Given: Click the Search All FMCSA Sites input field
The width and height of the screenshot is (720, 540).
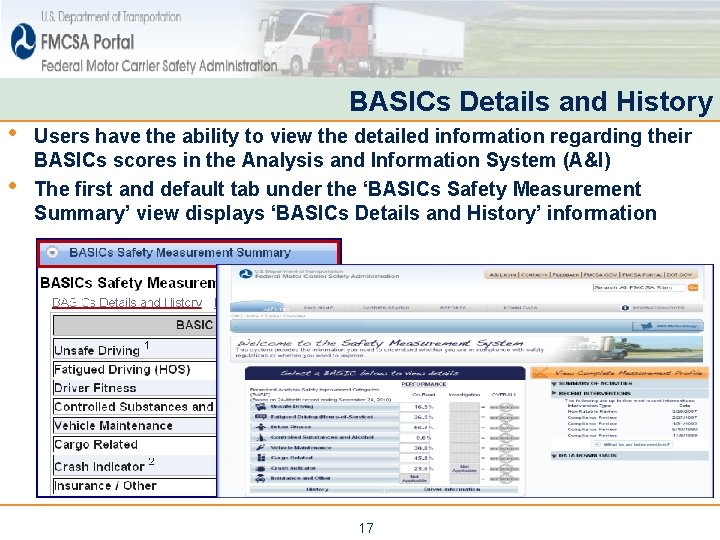Looking at the screenshot, I should click(x=639, y=287).
